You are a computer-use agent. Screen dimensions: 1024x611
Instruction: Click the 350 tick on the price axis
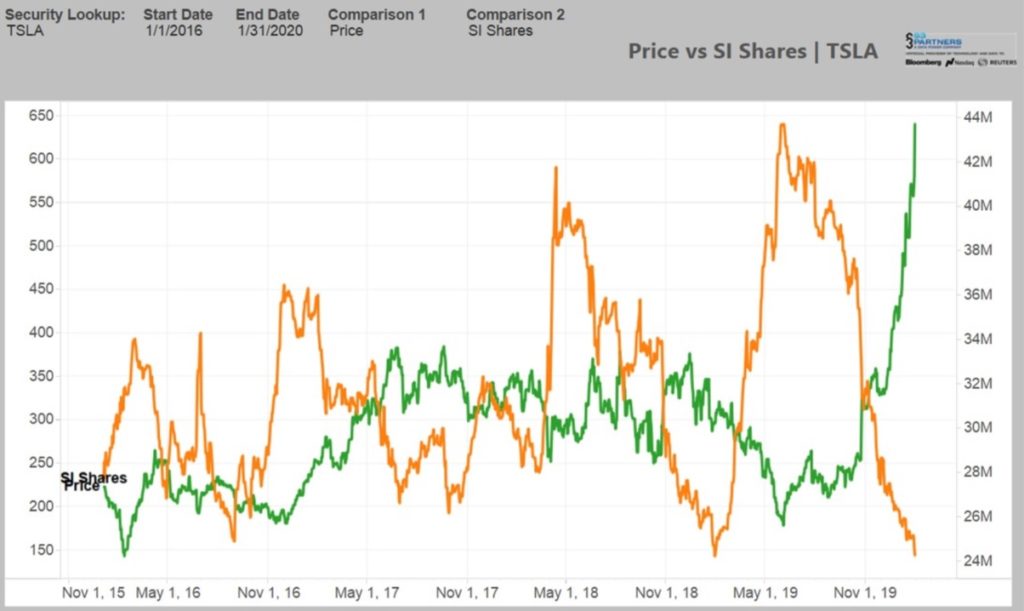(41, 376)
